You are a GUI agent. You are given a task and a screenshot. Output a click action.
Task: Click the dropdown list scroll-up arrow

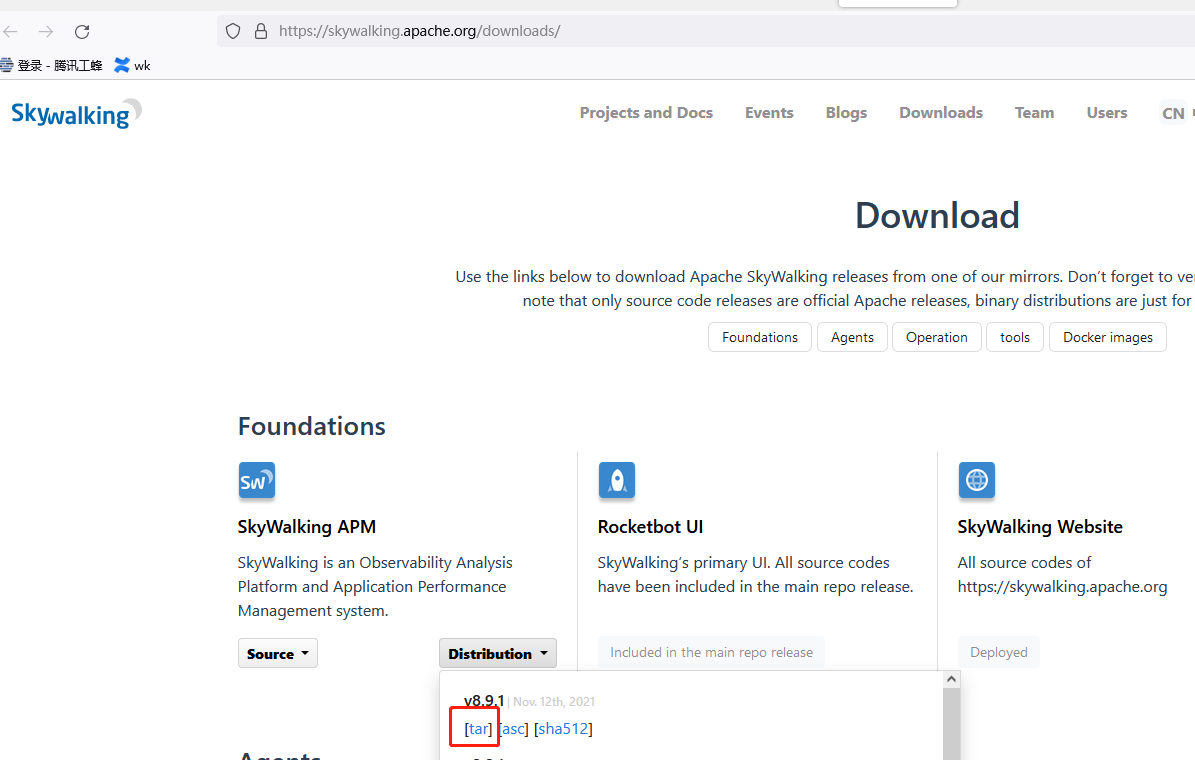click(951, 679)
